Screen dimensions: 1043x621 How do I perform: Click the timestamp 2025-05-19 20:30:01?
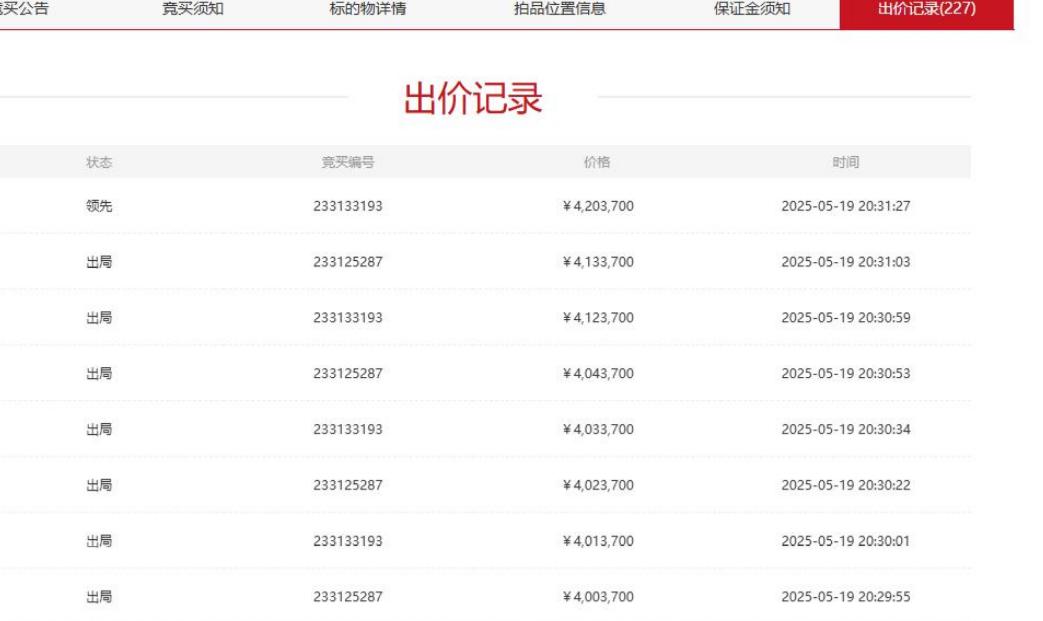pos(845,541)
